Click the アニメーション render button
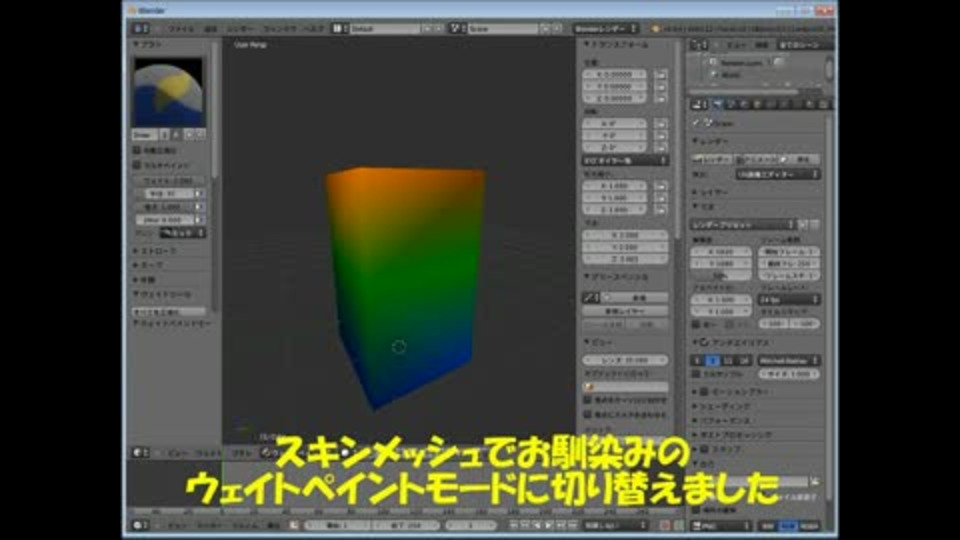Viewport: 960px width, 540px height. tap(756, 159)
